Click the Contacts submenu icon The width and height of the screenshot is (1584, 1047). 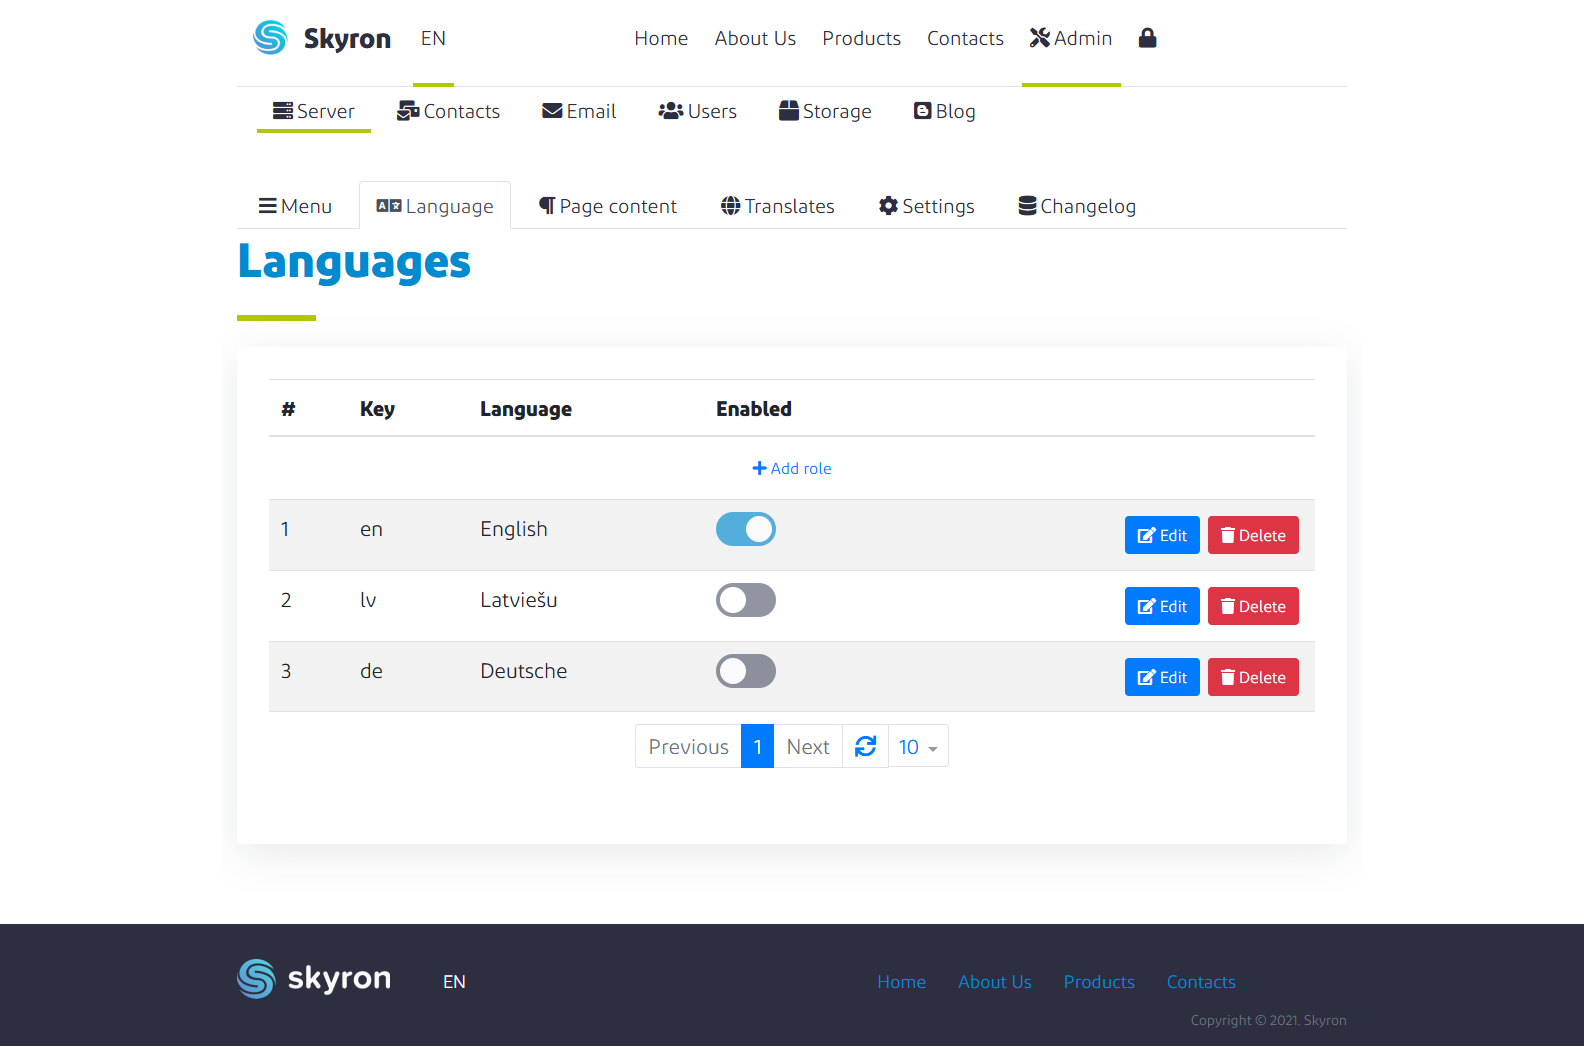(x=408, y=111)
